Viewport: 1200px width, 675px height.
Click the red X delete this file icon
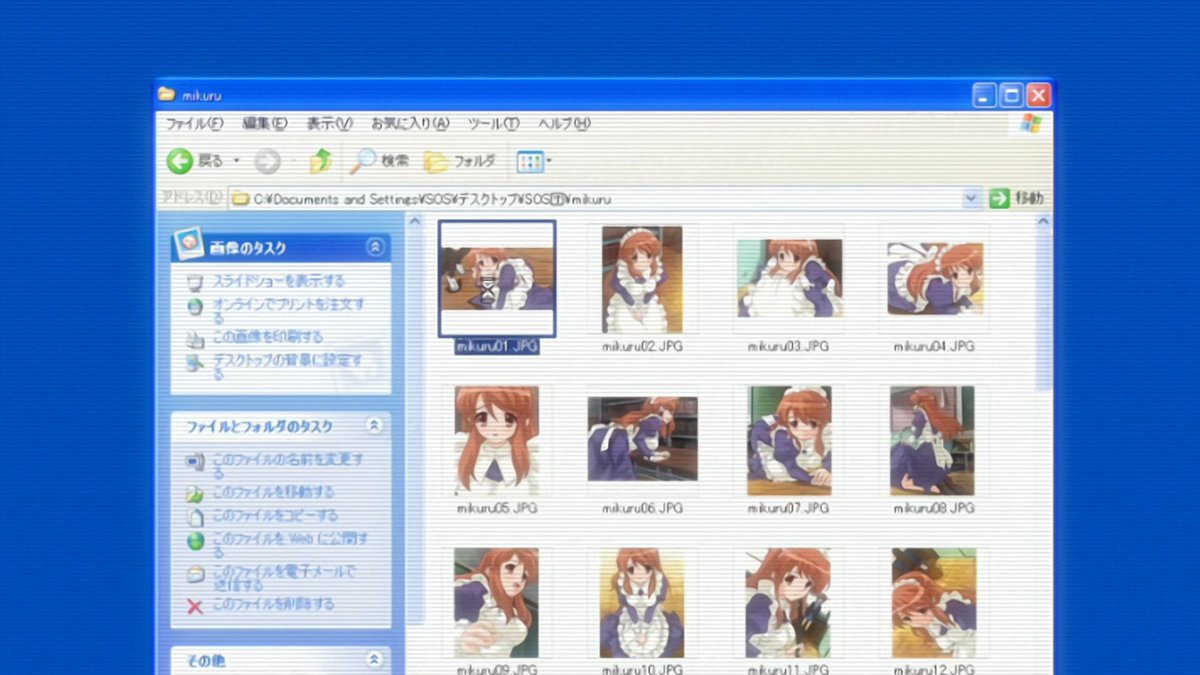(x=196, y=606)
